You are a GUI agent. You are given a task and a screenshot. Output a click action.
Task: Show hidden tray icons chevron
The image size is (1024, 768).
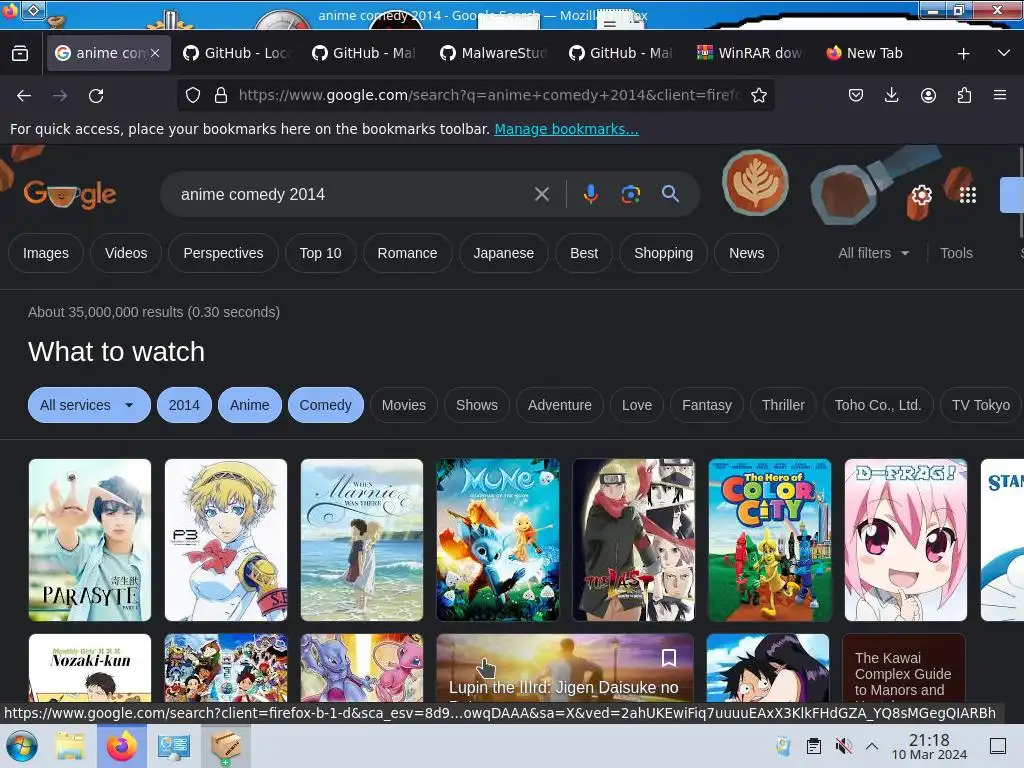click(x=872, y=746)
